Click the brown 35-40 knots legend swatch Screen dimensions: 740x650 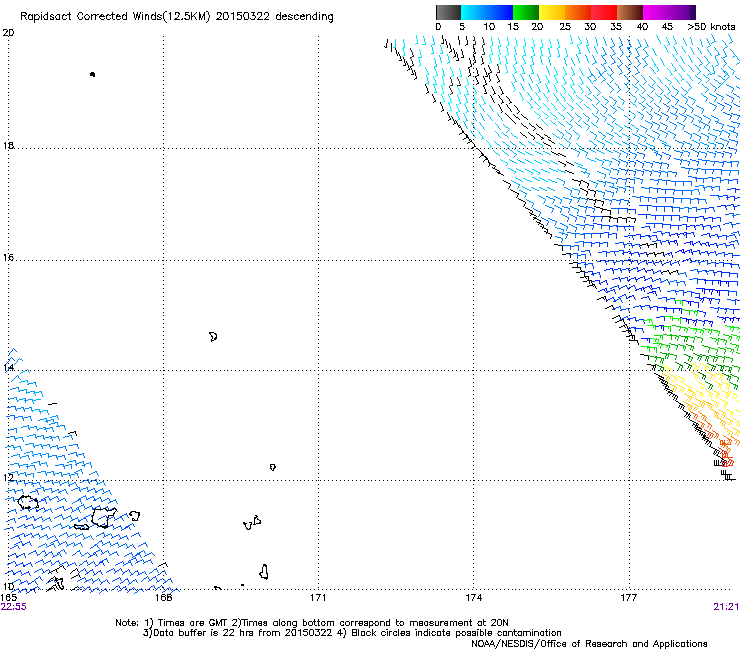tap(630, 12)
